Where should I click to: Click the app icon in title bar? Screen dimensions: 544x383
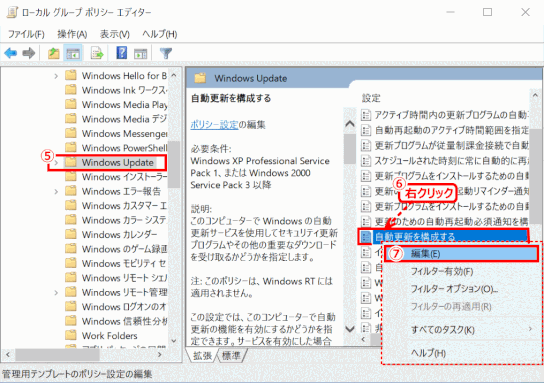coord(12,12)
